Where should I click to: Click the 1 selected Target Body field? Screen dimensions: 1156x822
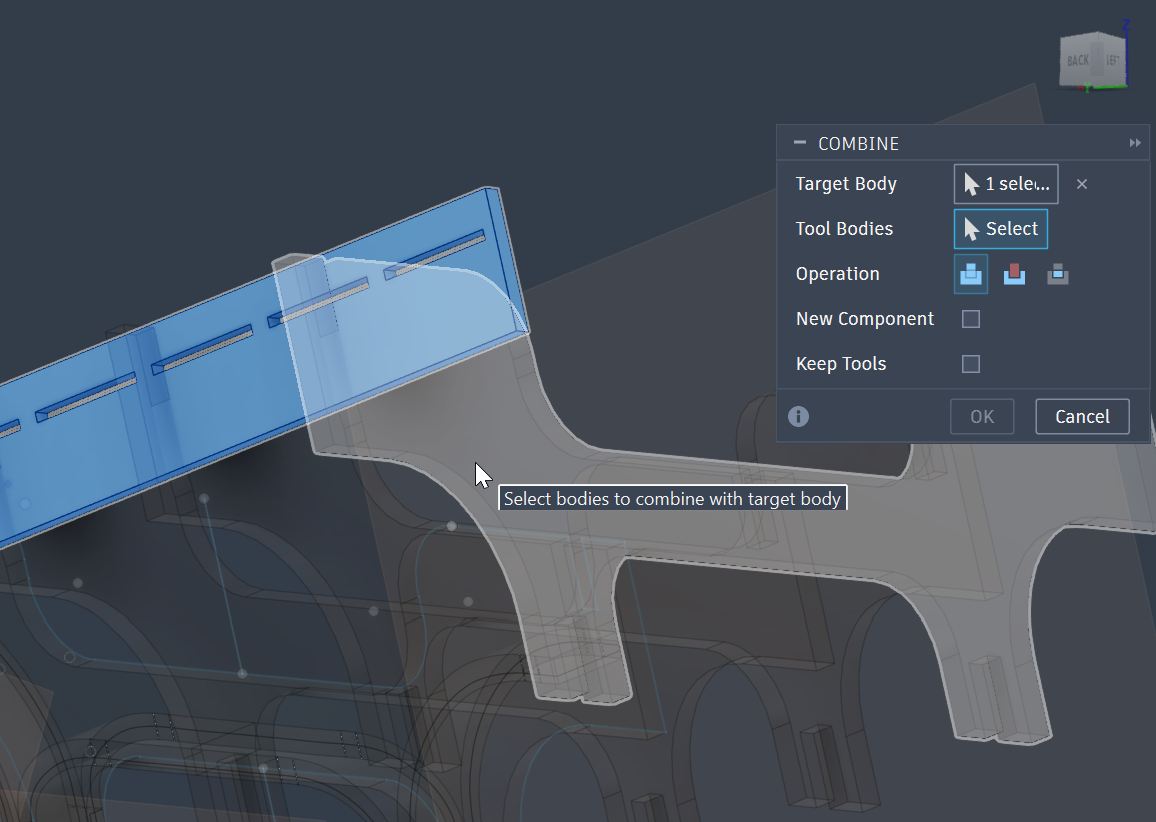click(x=1005, y=184)
